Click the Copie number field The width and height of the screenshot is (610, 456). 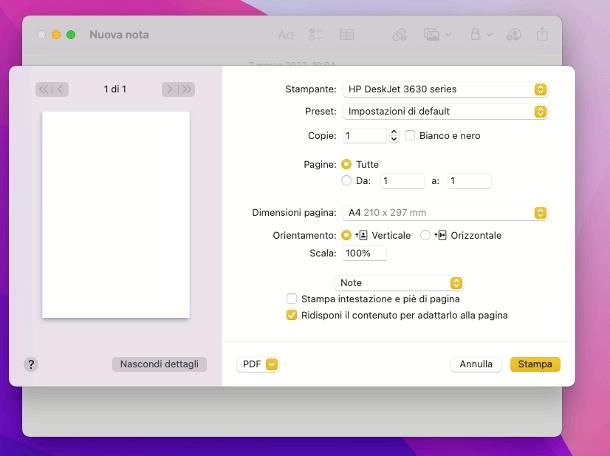pos(365,135)
